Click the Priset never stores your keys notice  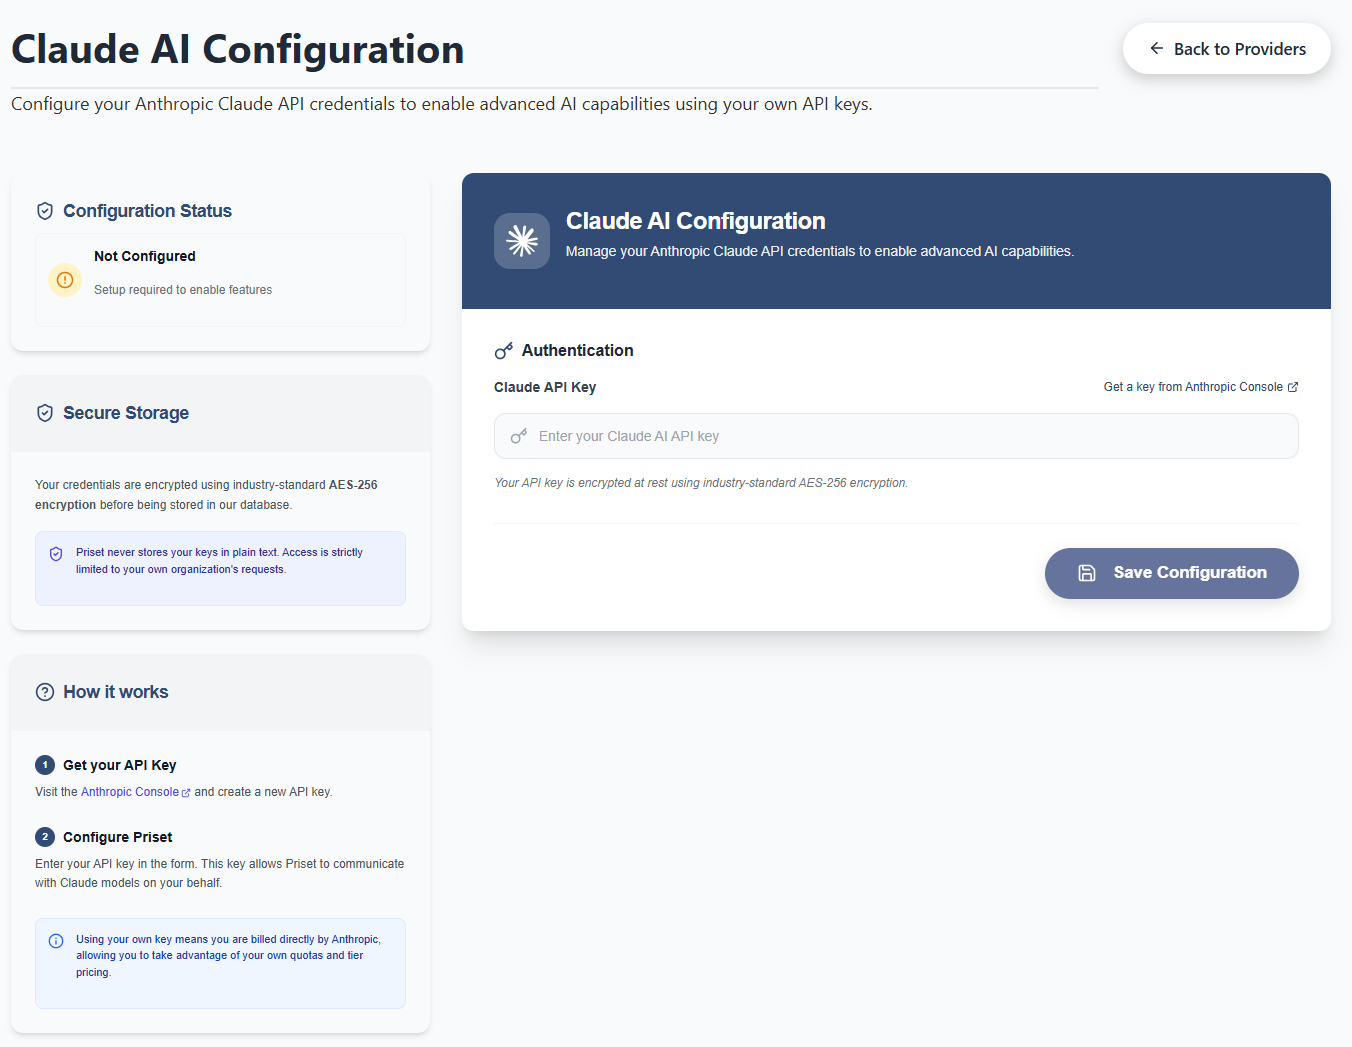pyautogui.click(x=220, y=568)
